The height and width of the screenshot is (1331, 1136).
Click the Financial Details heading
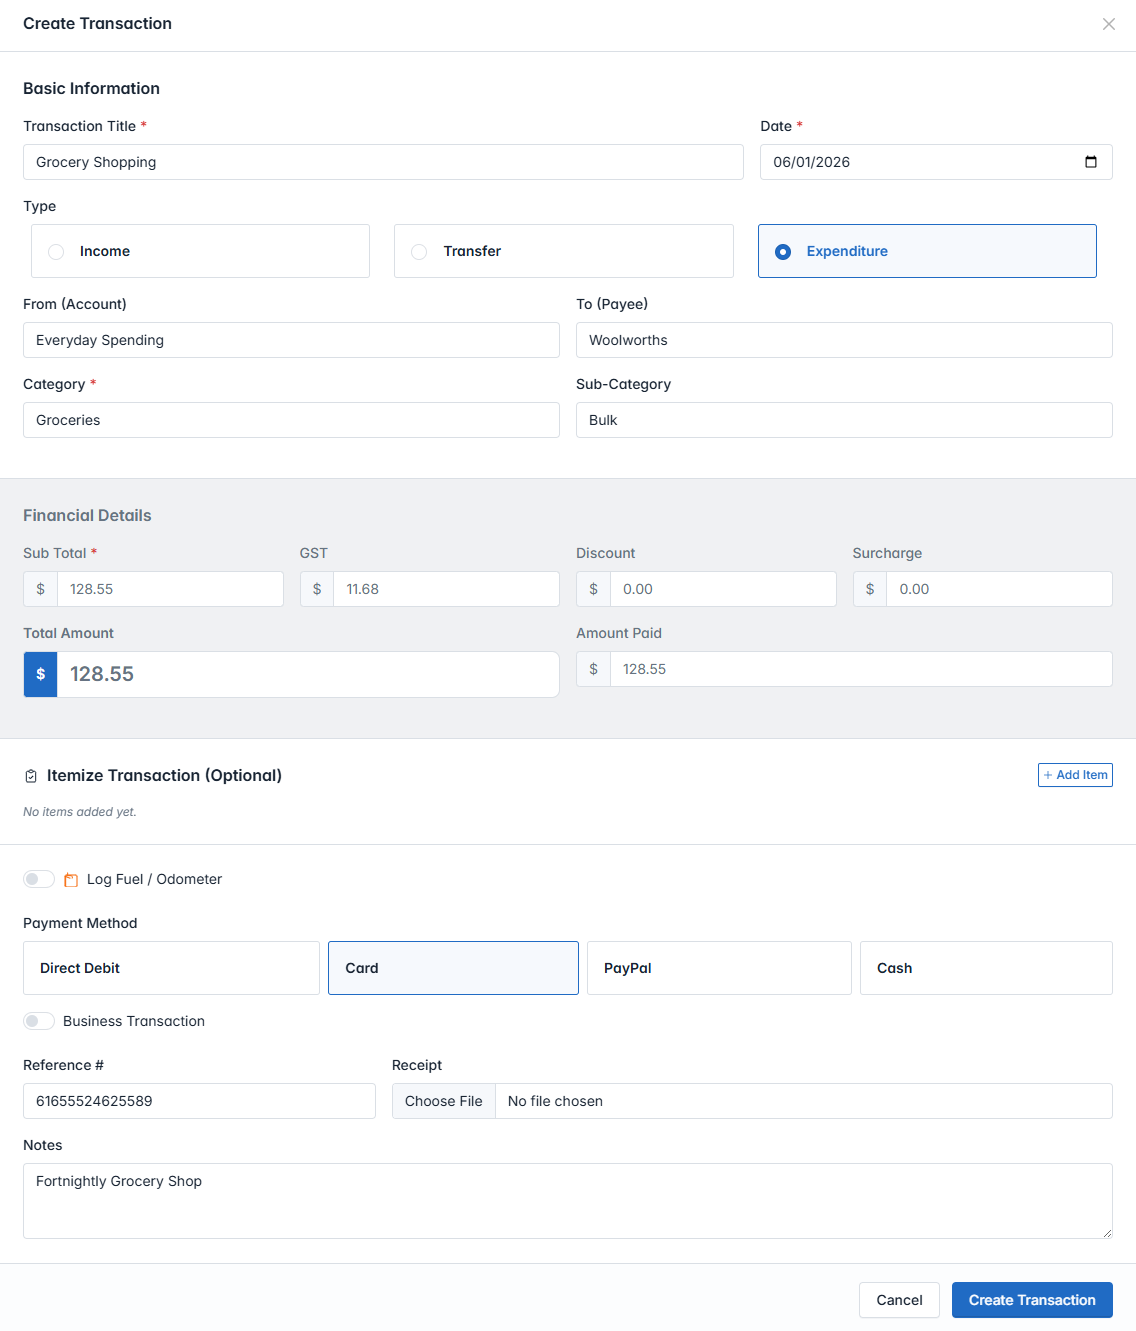[87, 515]
